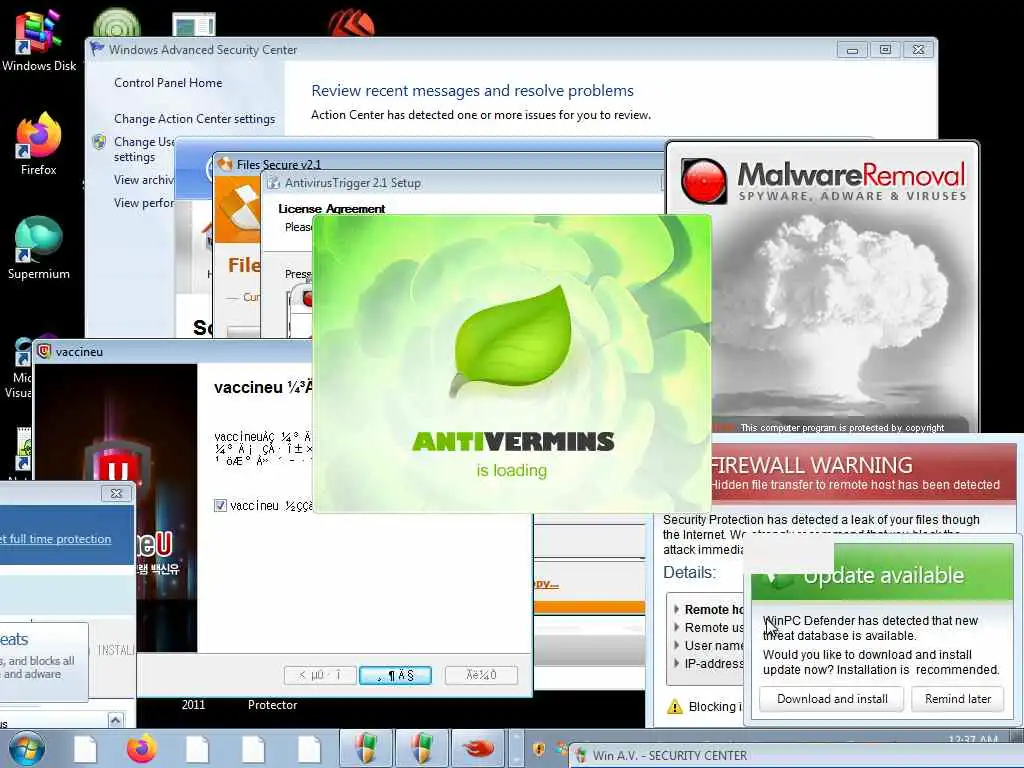Open the Windows Disk desktop shortcut

click(x=39, y=39)
